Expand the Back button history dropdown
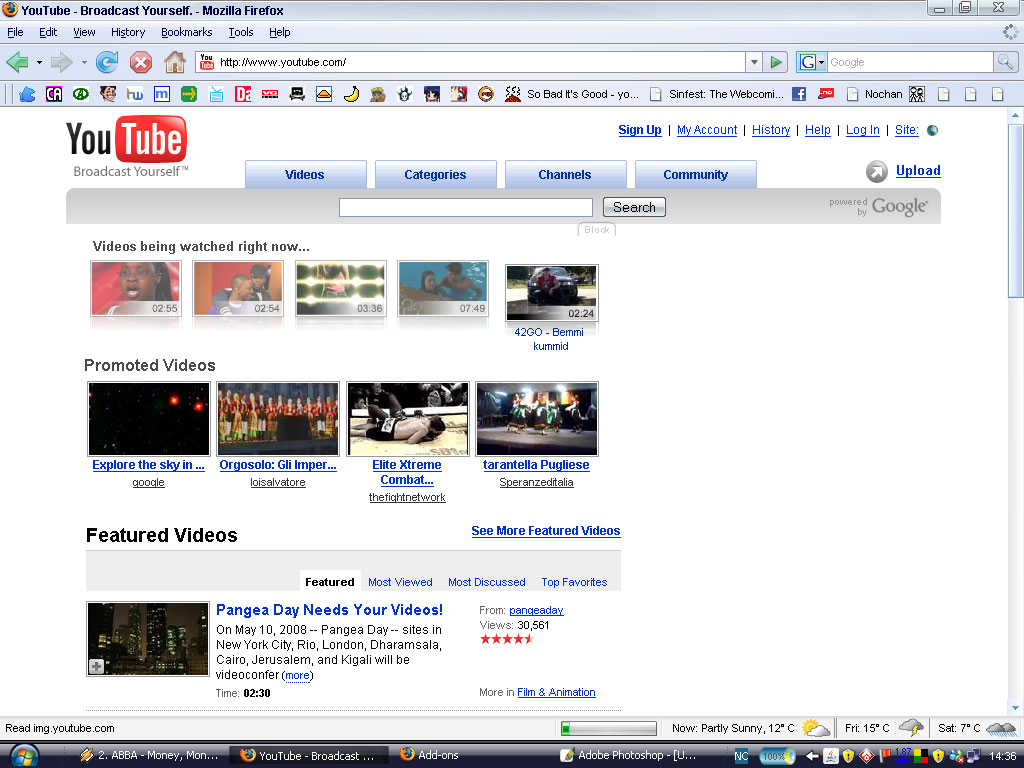The height and width of the screenshot is (768, 1024). pyautogui.click(x=39, y=63)
